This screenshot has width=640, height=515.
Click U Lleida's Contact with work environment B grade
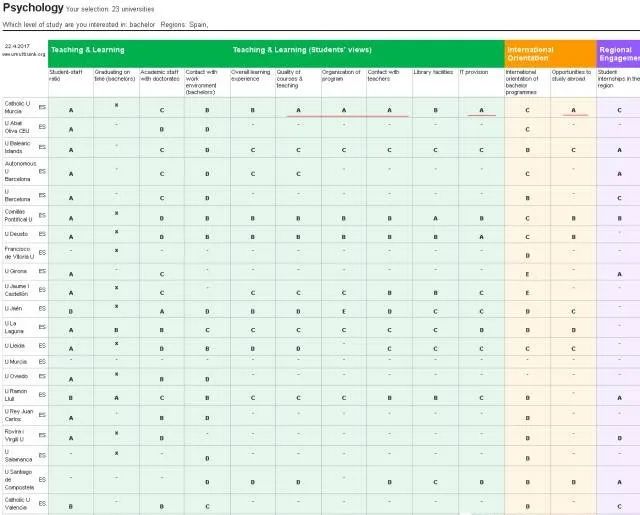point(207,349)
